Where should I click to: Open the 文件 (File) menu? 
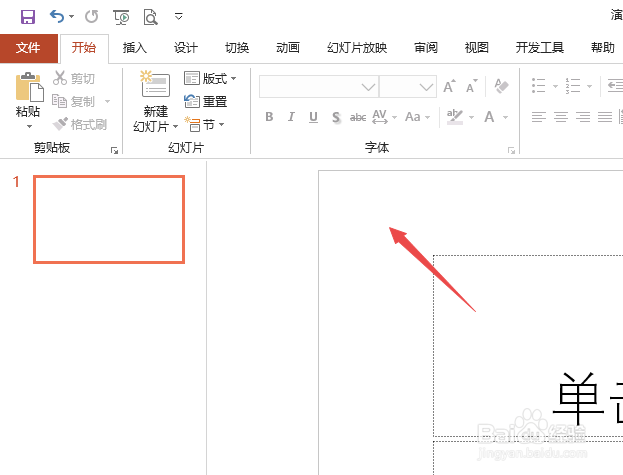tap(29, 48)
